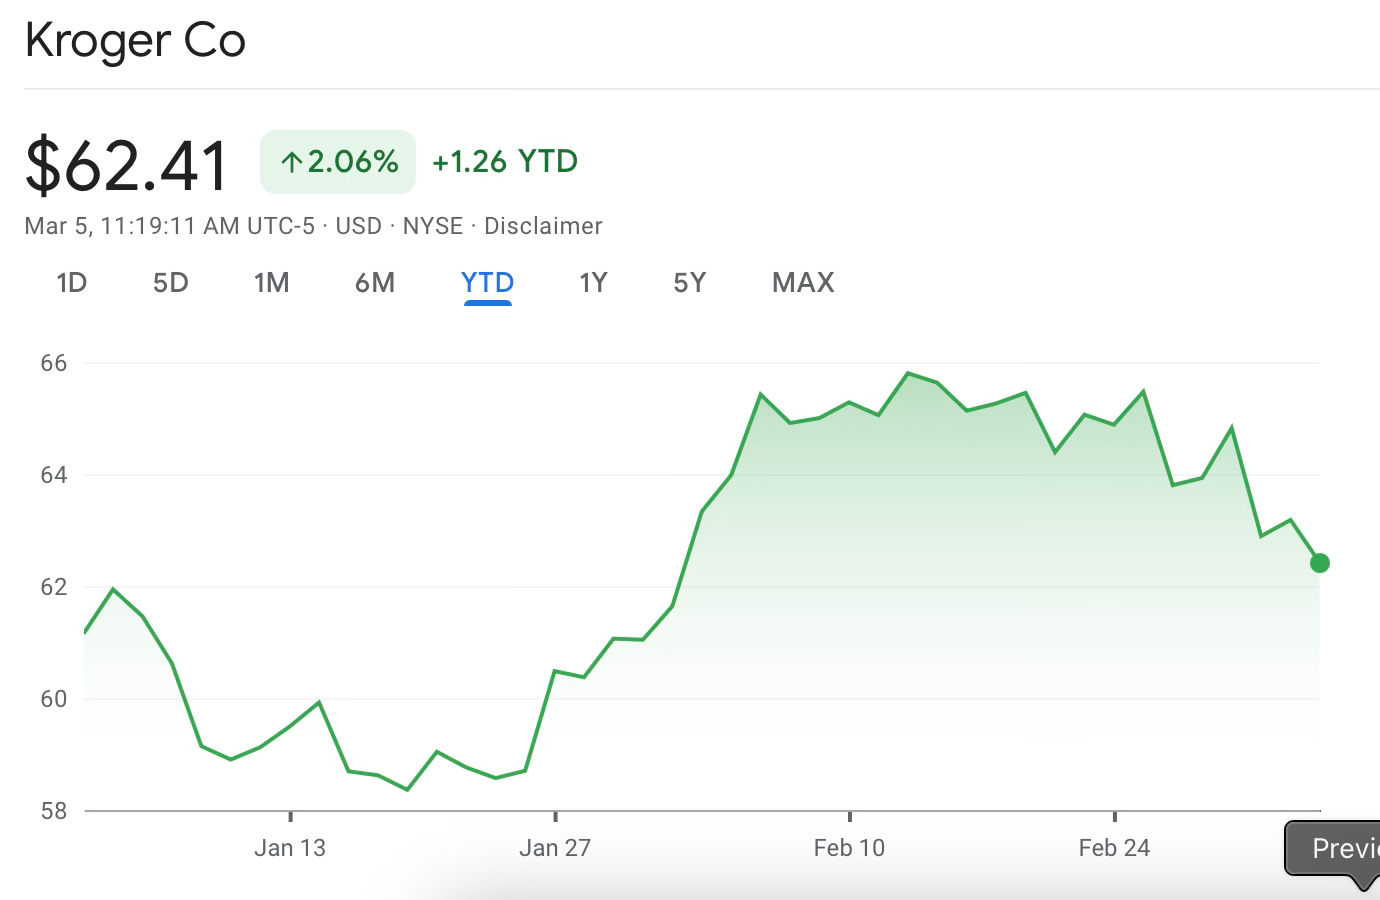Click the $62.41 price value
1380x900 pixels.
[127, 164]
